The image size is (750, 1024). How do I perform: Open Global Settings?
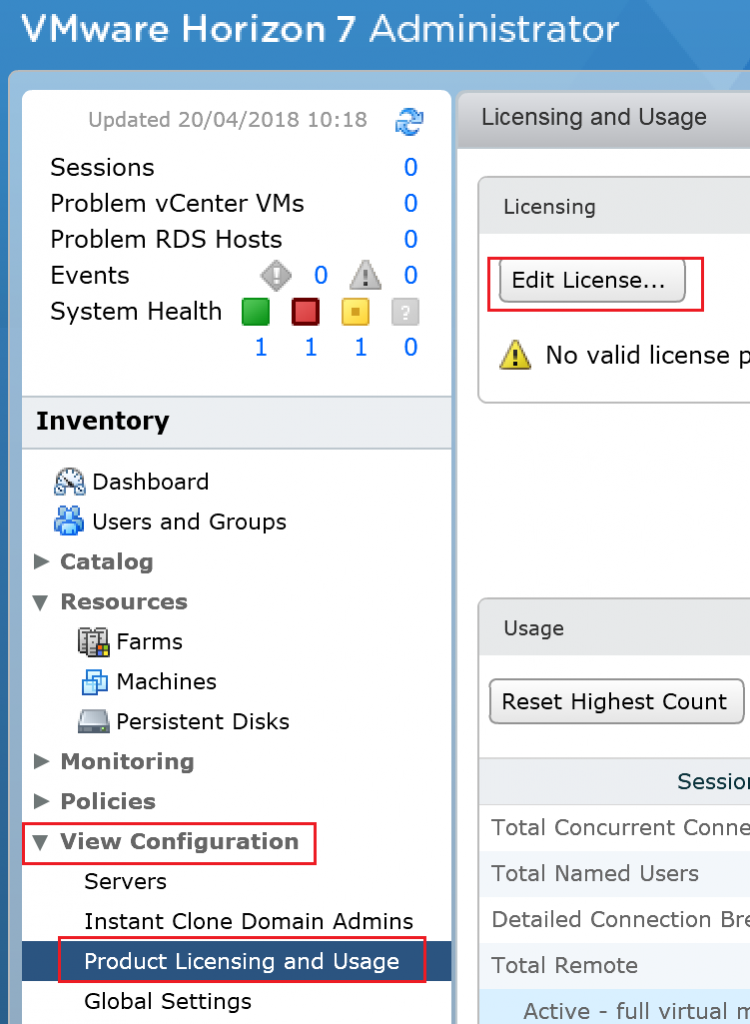tap(167, 1000)
